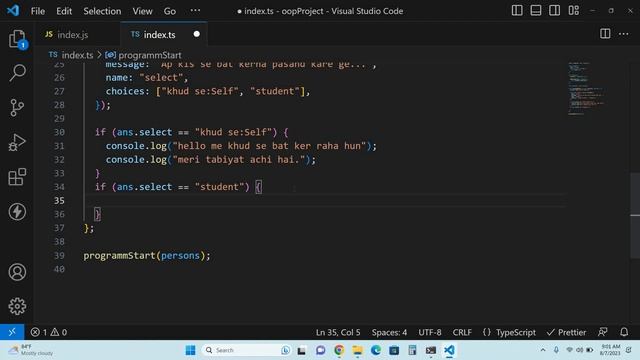
Task: Change line ending via CRLF
Action: (x=462, y=332)
